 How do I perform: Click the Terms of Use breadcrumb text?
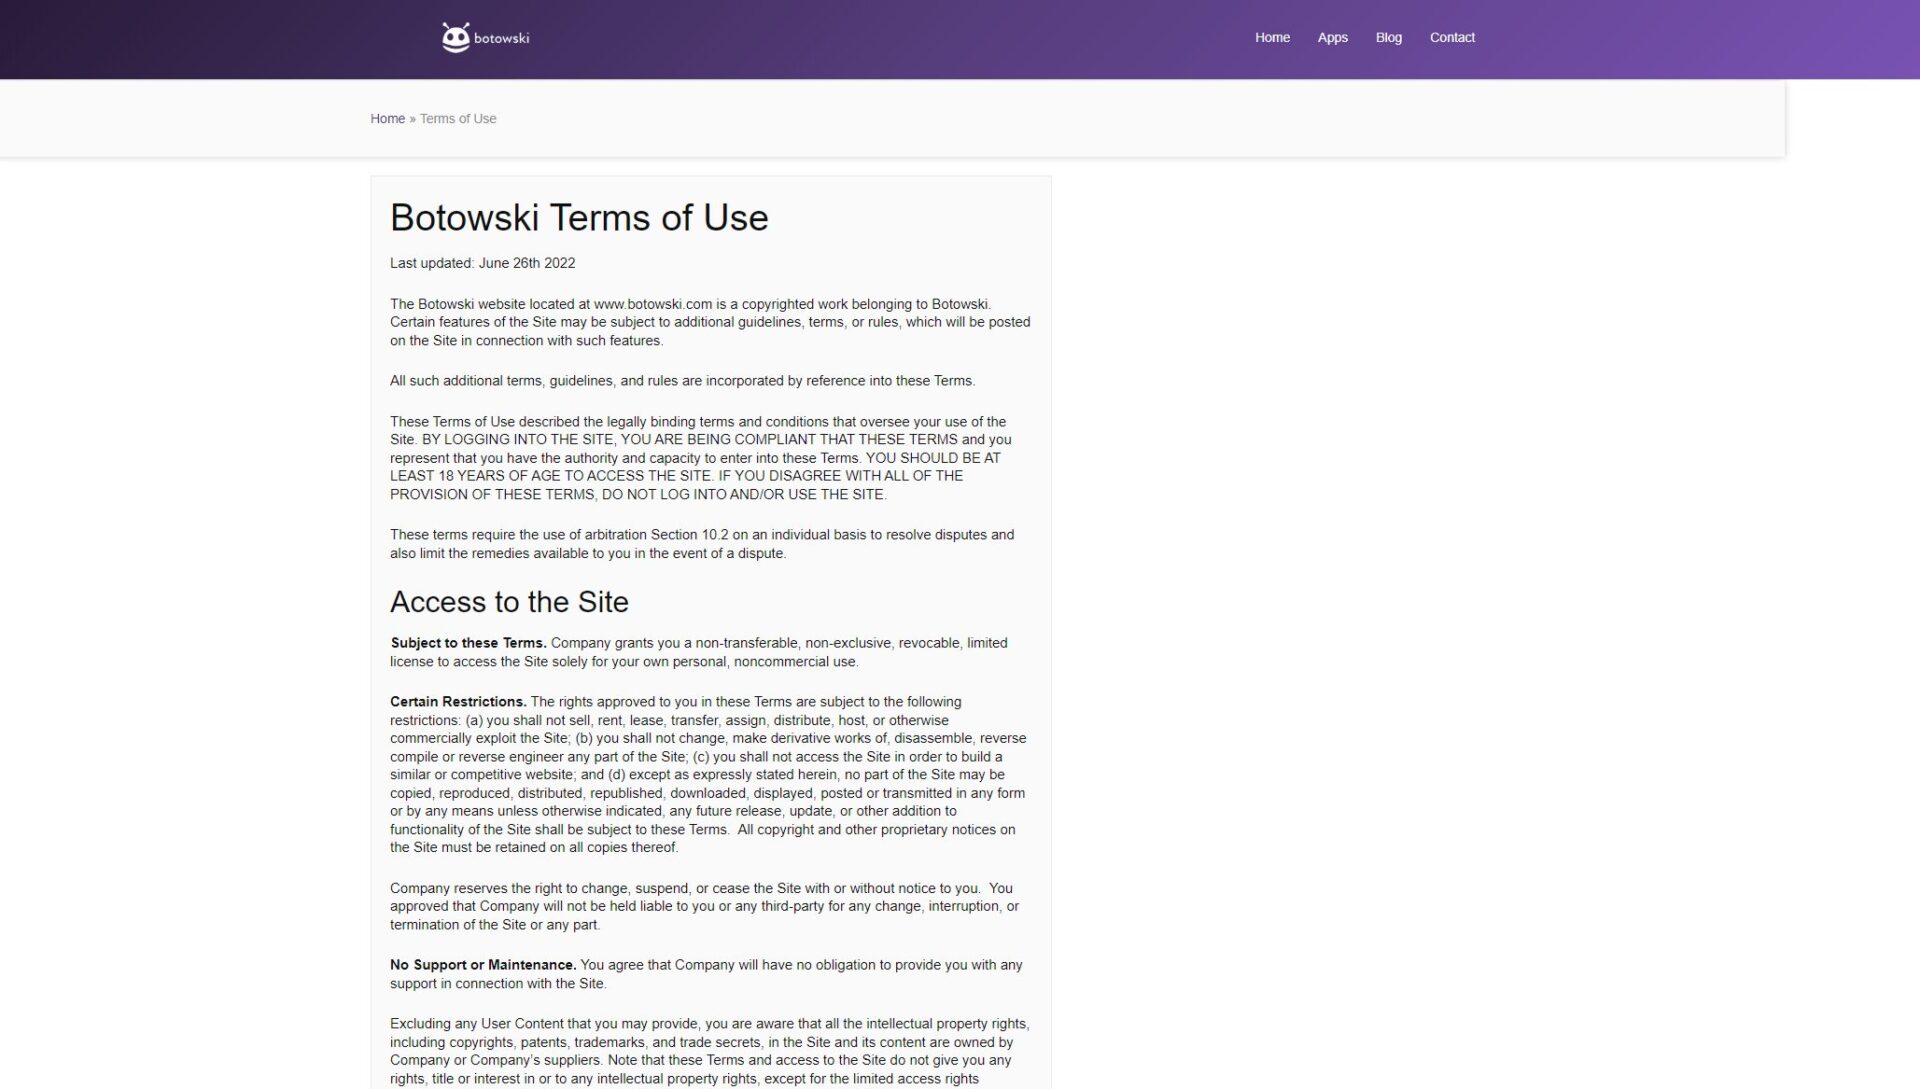(x=458, y=119)
